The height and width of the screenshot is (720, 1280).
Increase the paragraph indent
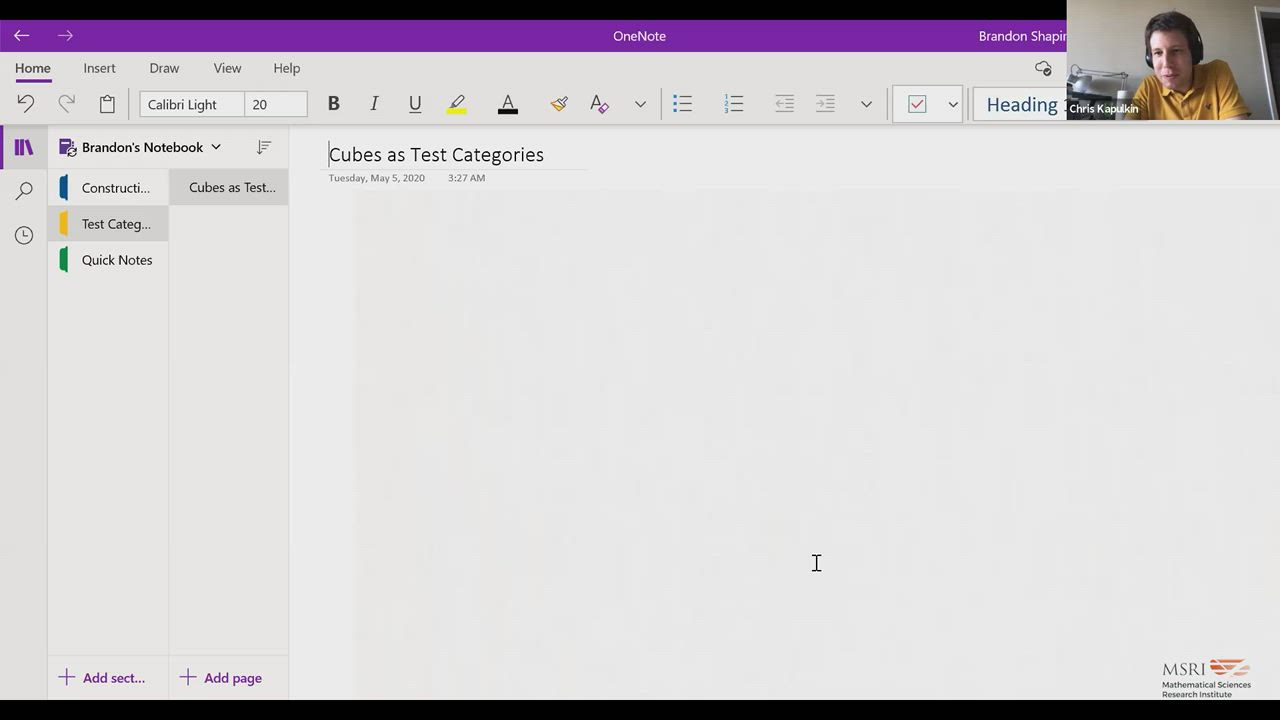pyautogui.click(x=825, y=104)
